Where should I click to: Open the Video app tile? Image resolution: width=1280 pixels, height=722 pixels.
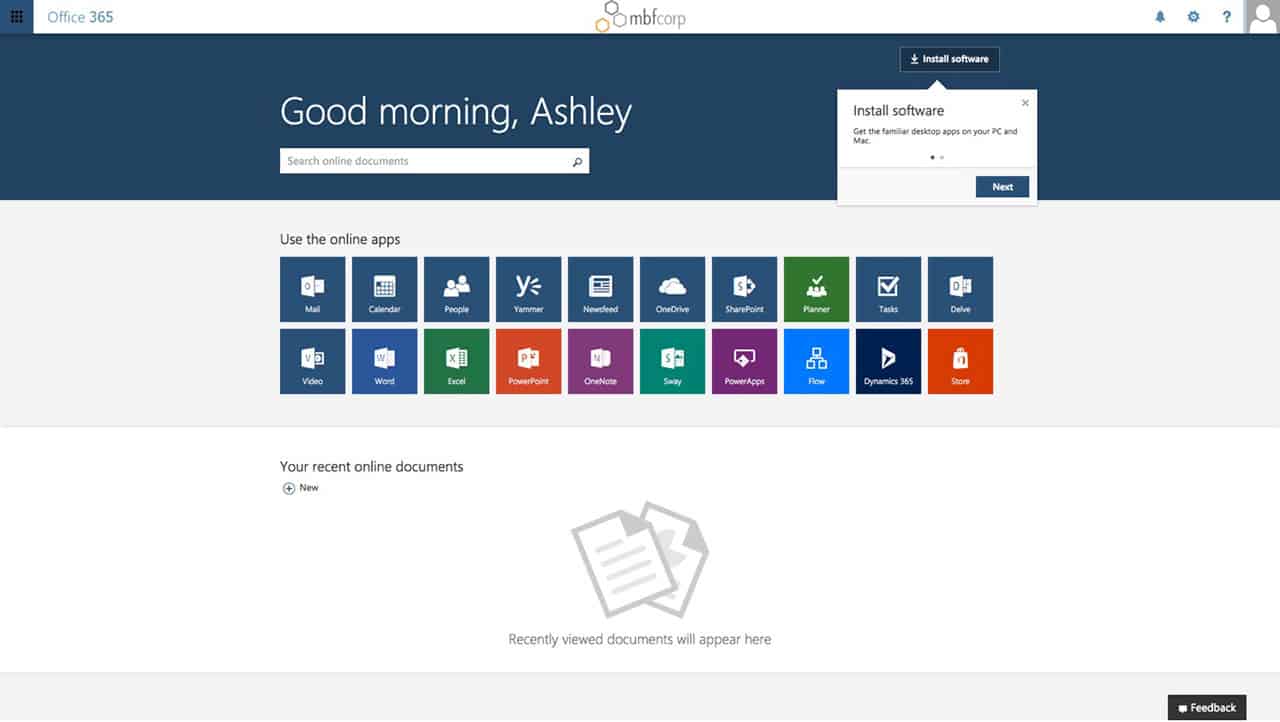click(x=313, y=361)
